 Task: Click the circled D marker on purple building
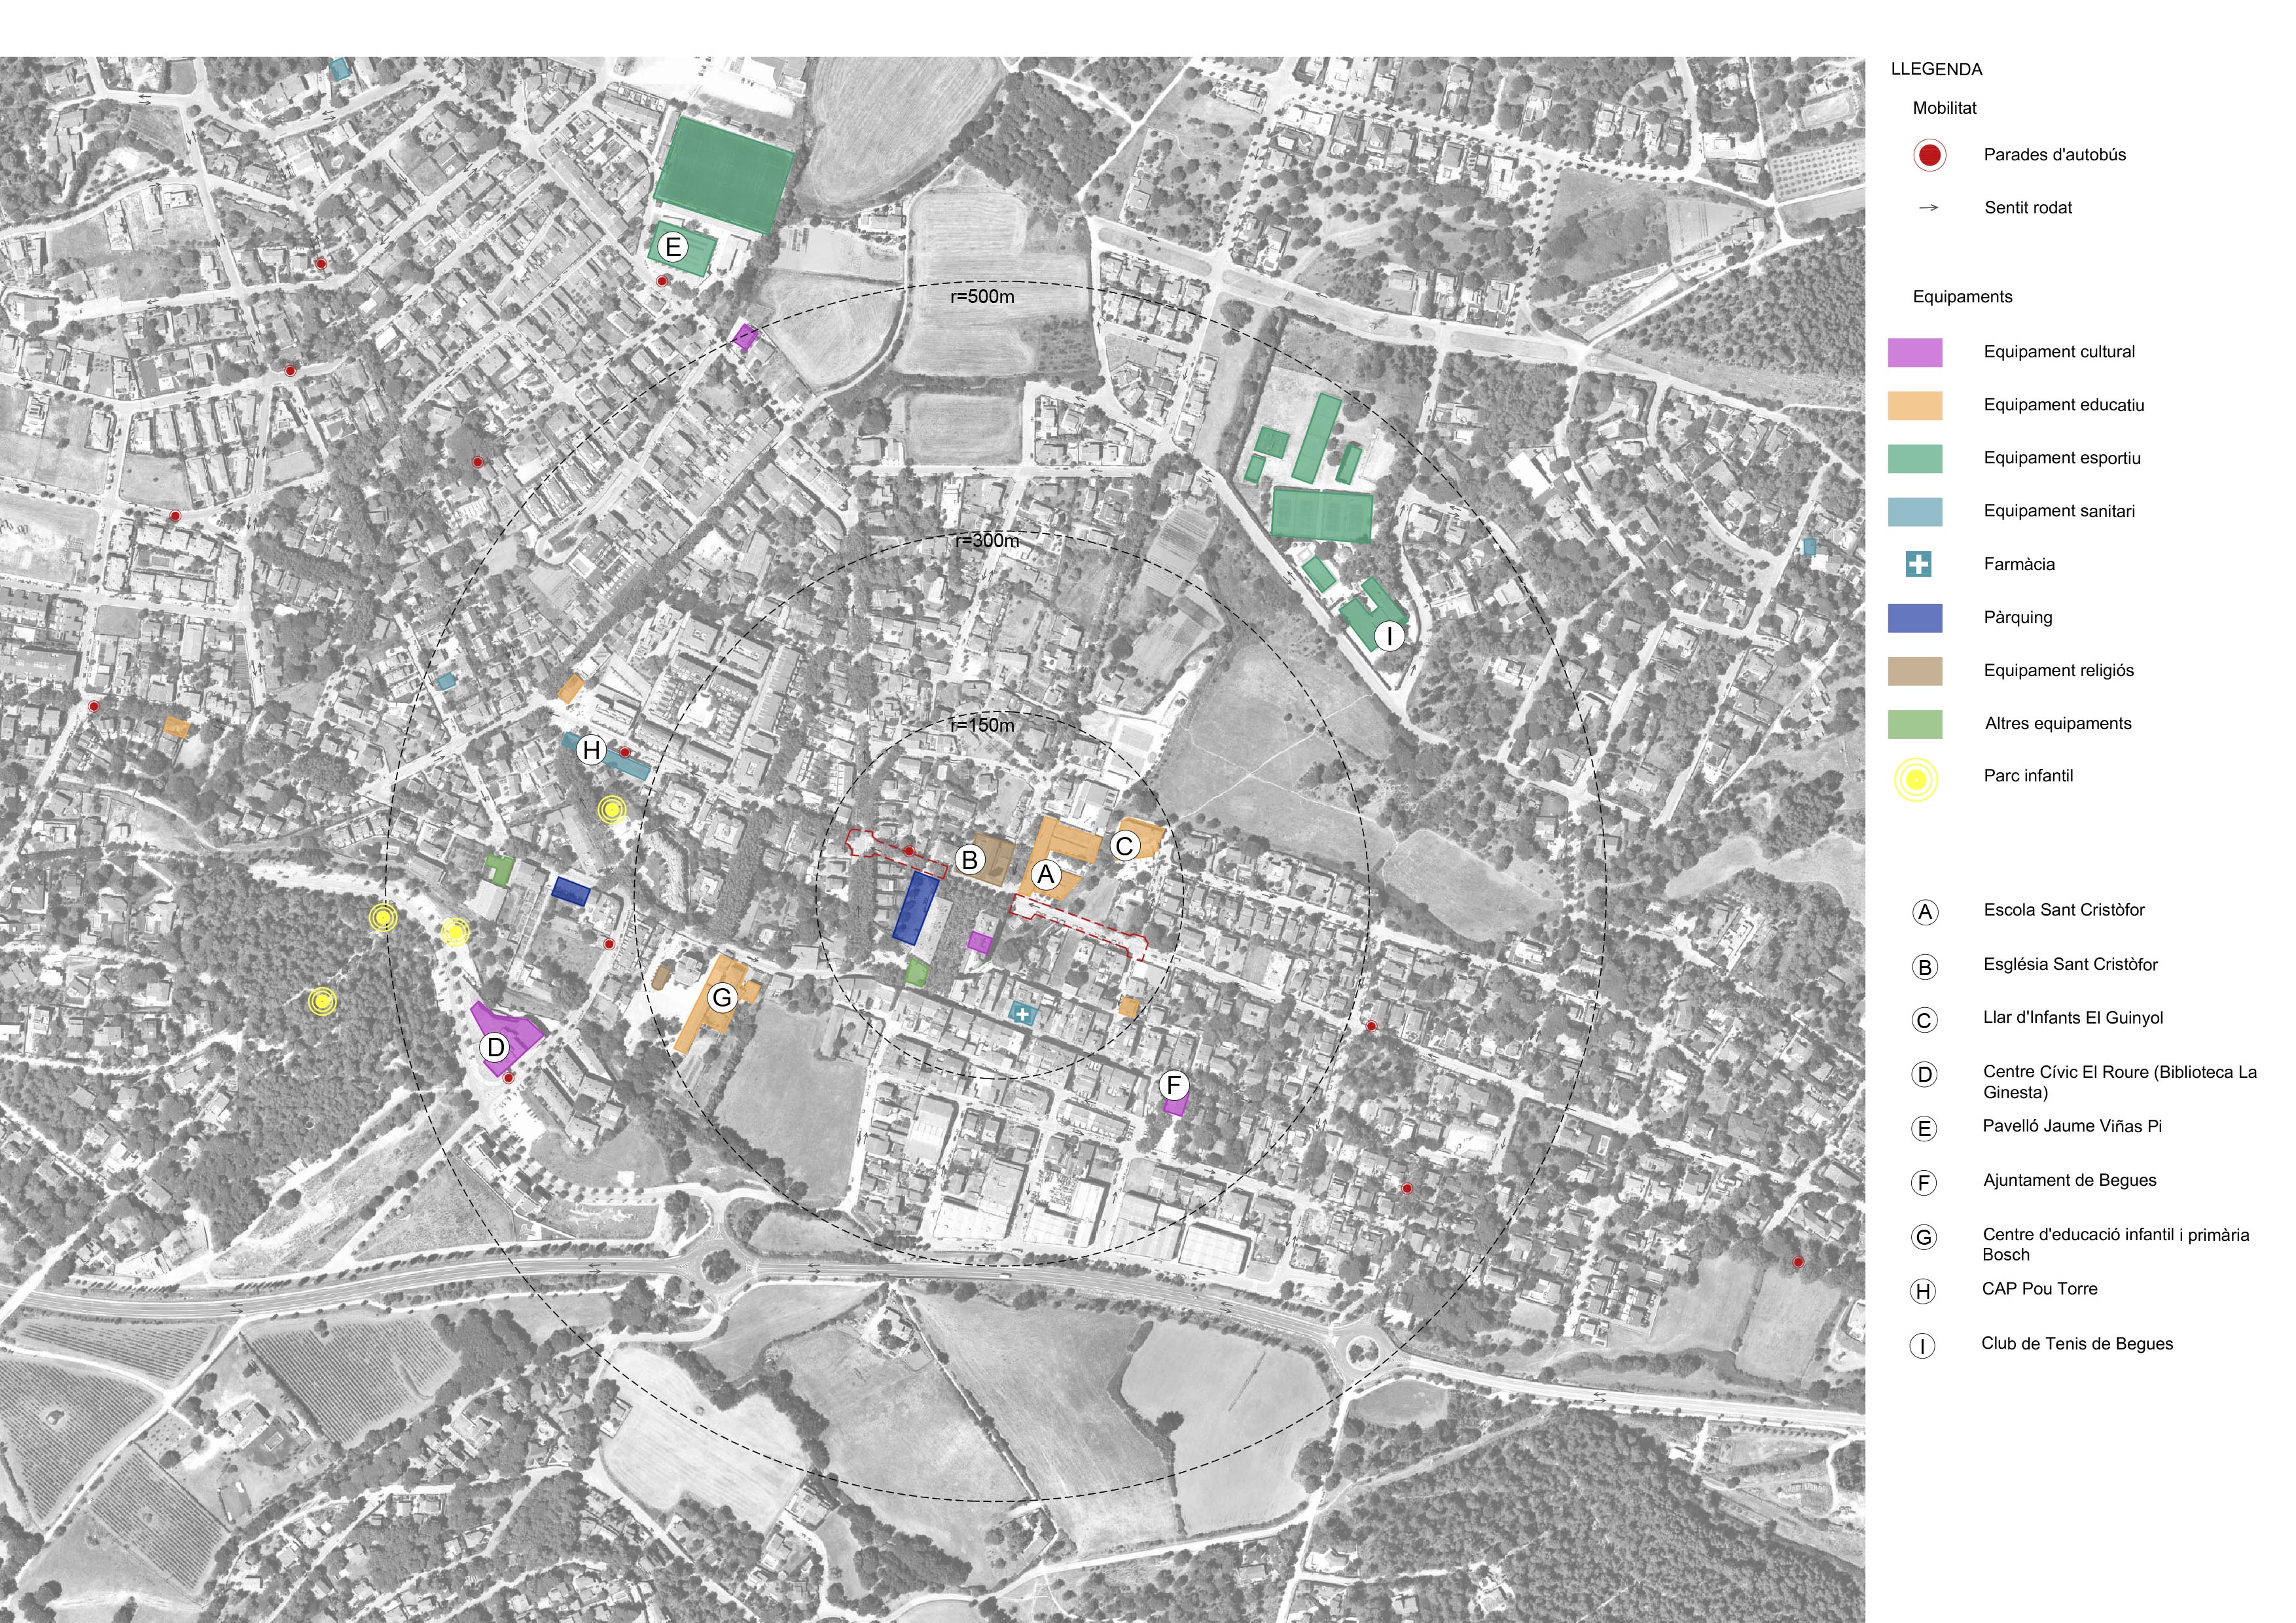click(x=495, y=1047)
